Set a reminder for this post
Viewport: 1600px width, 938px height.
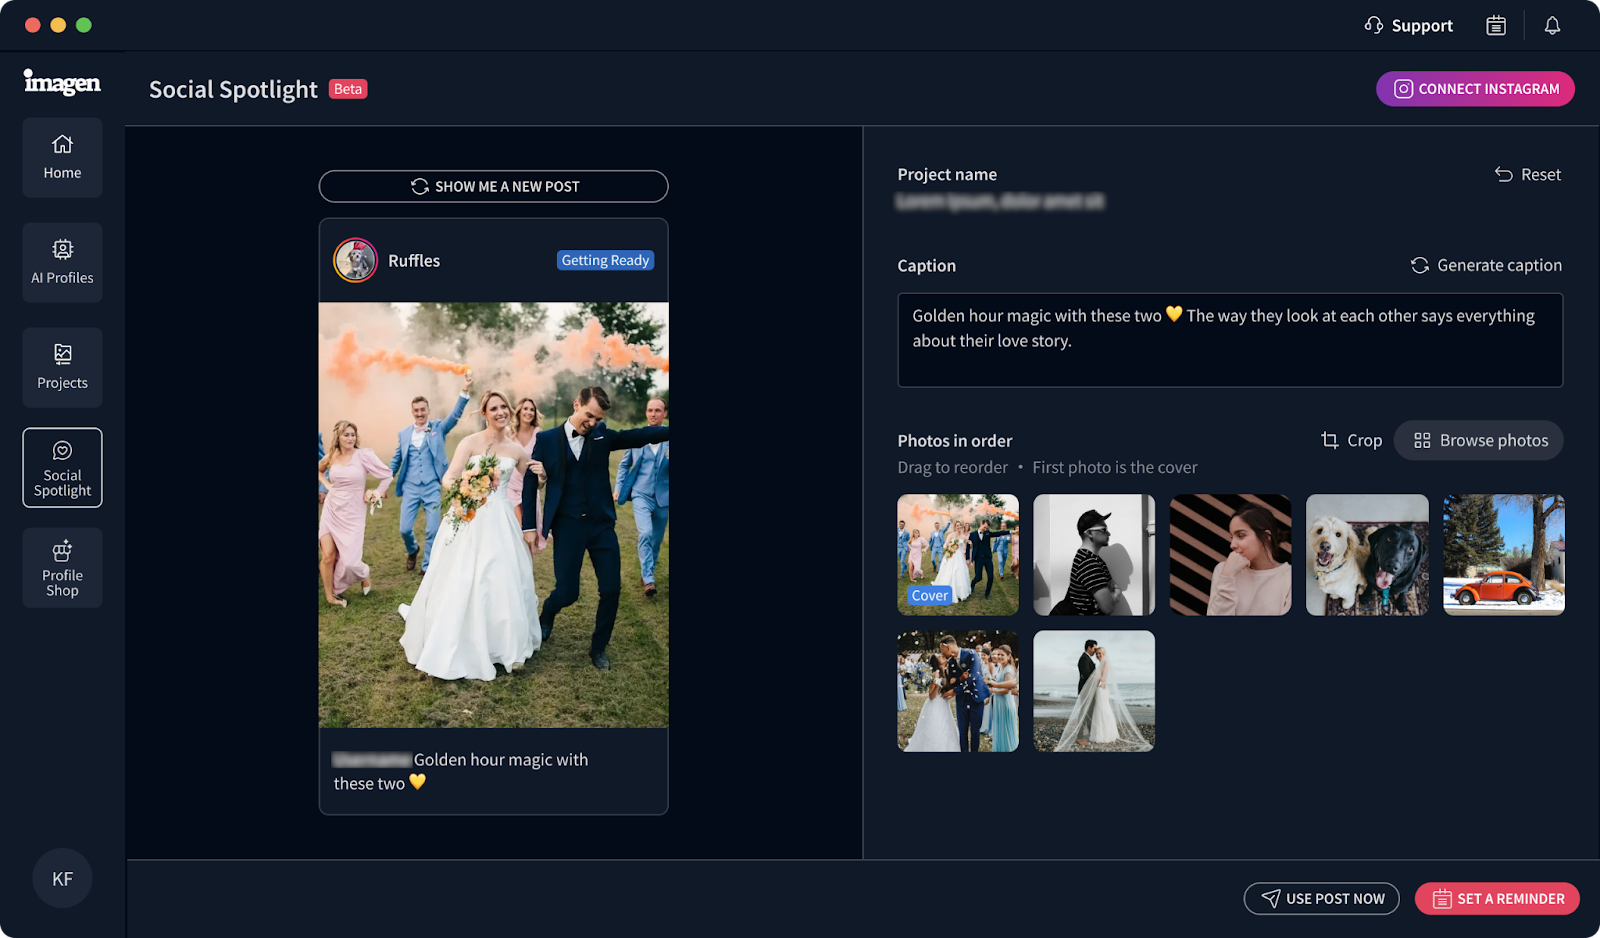pyautogui.click(x=1497, y=899)
